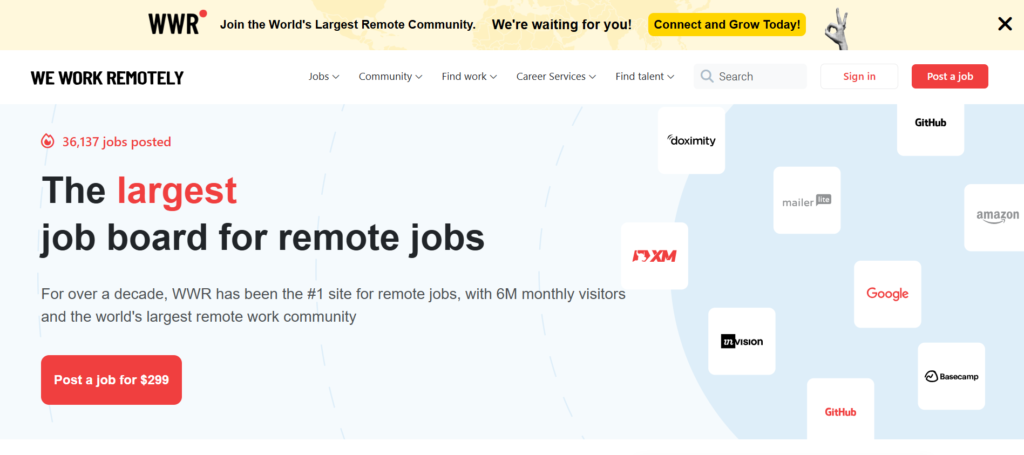Click the search magnifier icon
This screenshot has width=1024, height=455.
(x=707, y=76)
